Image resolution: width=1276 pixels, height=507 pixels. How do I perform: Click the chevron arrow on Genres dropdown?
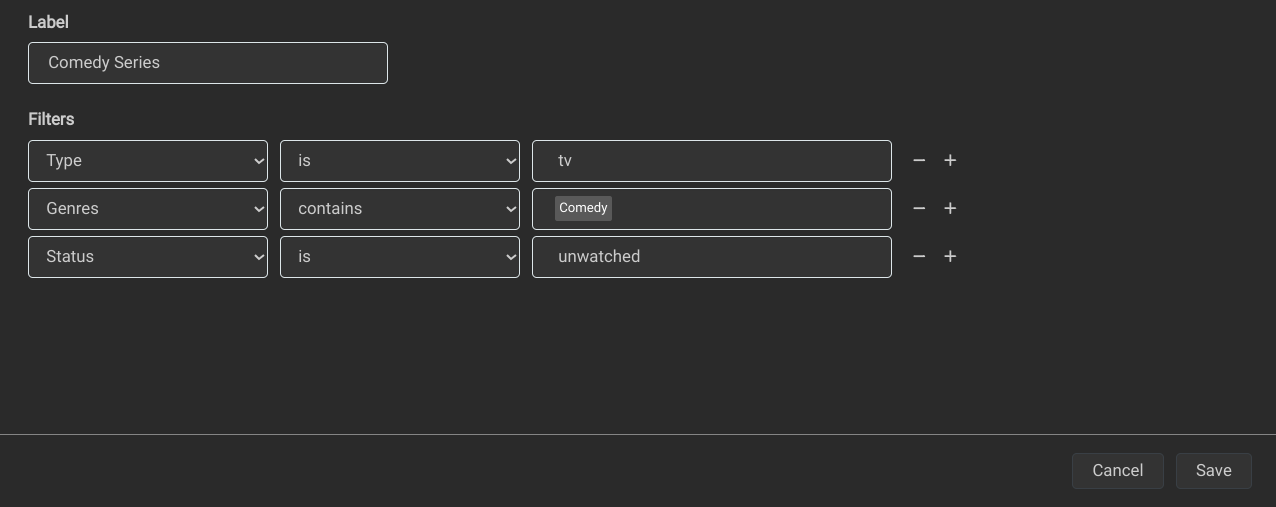click(259, 209)
